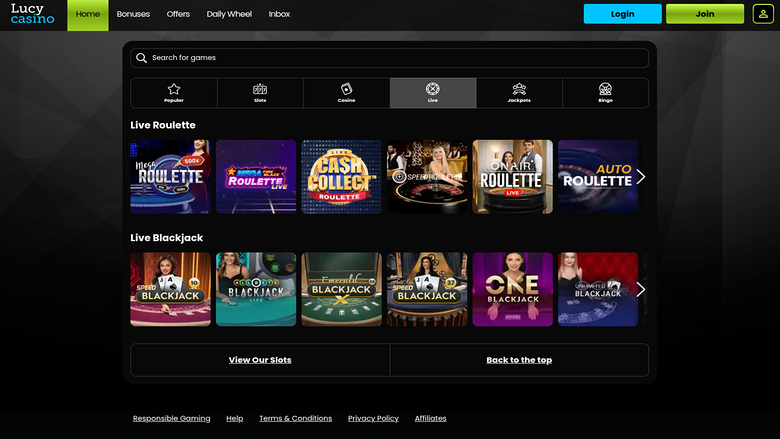The width and height of the screenshot is (780, 439).
Task: Click the View Our Slots link
Action: pos(260,360)
